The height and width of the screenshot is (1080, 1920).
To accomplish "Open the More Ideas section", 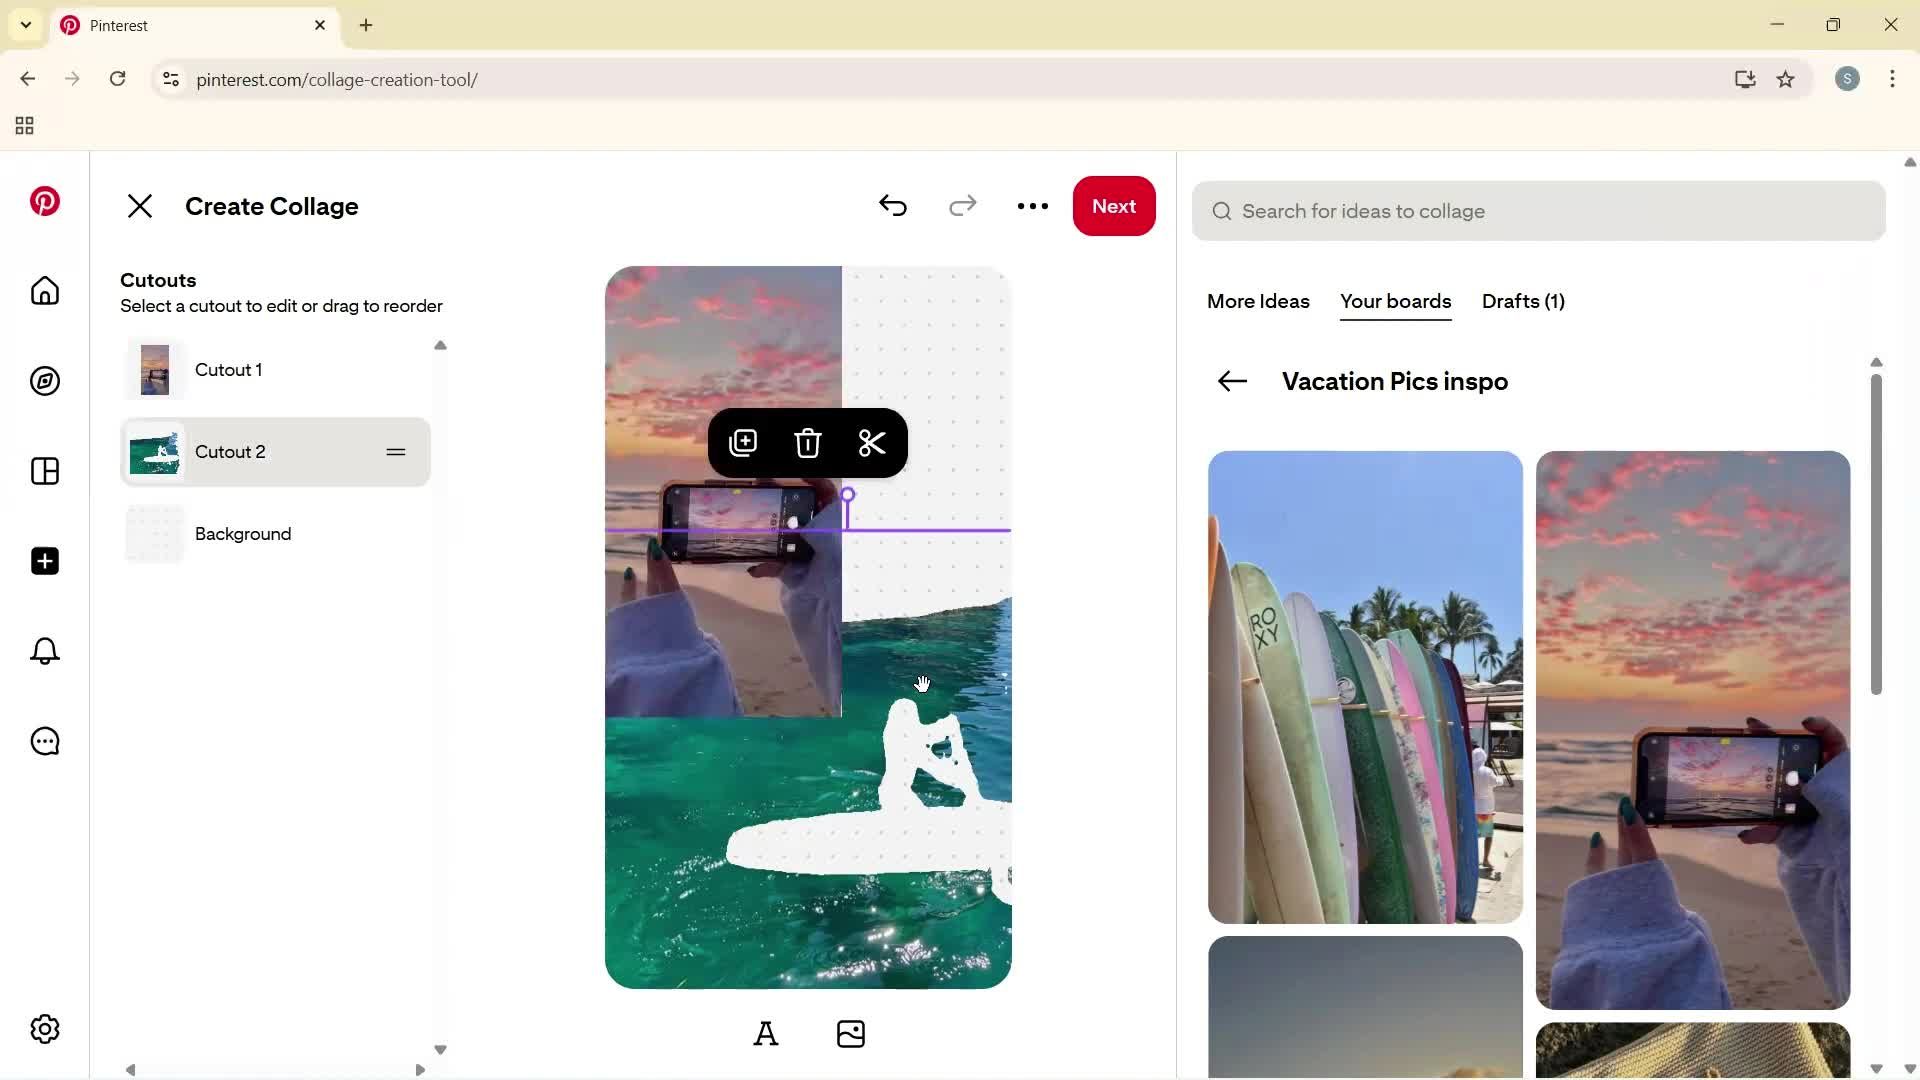I will point(1257,302).
